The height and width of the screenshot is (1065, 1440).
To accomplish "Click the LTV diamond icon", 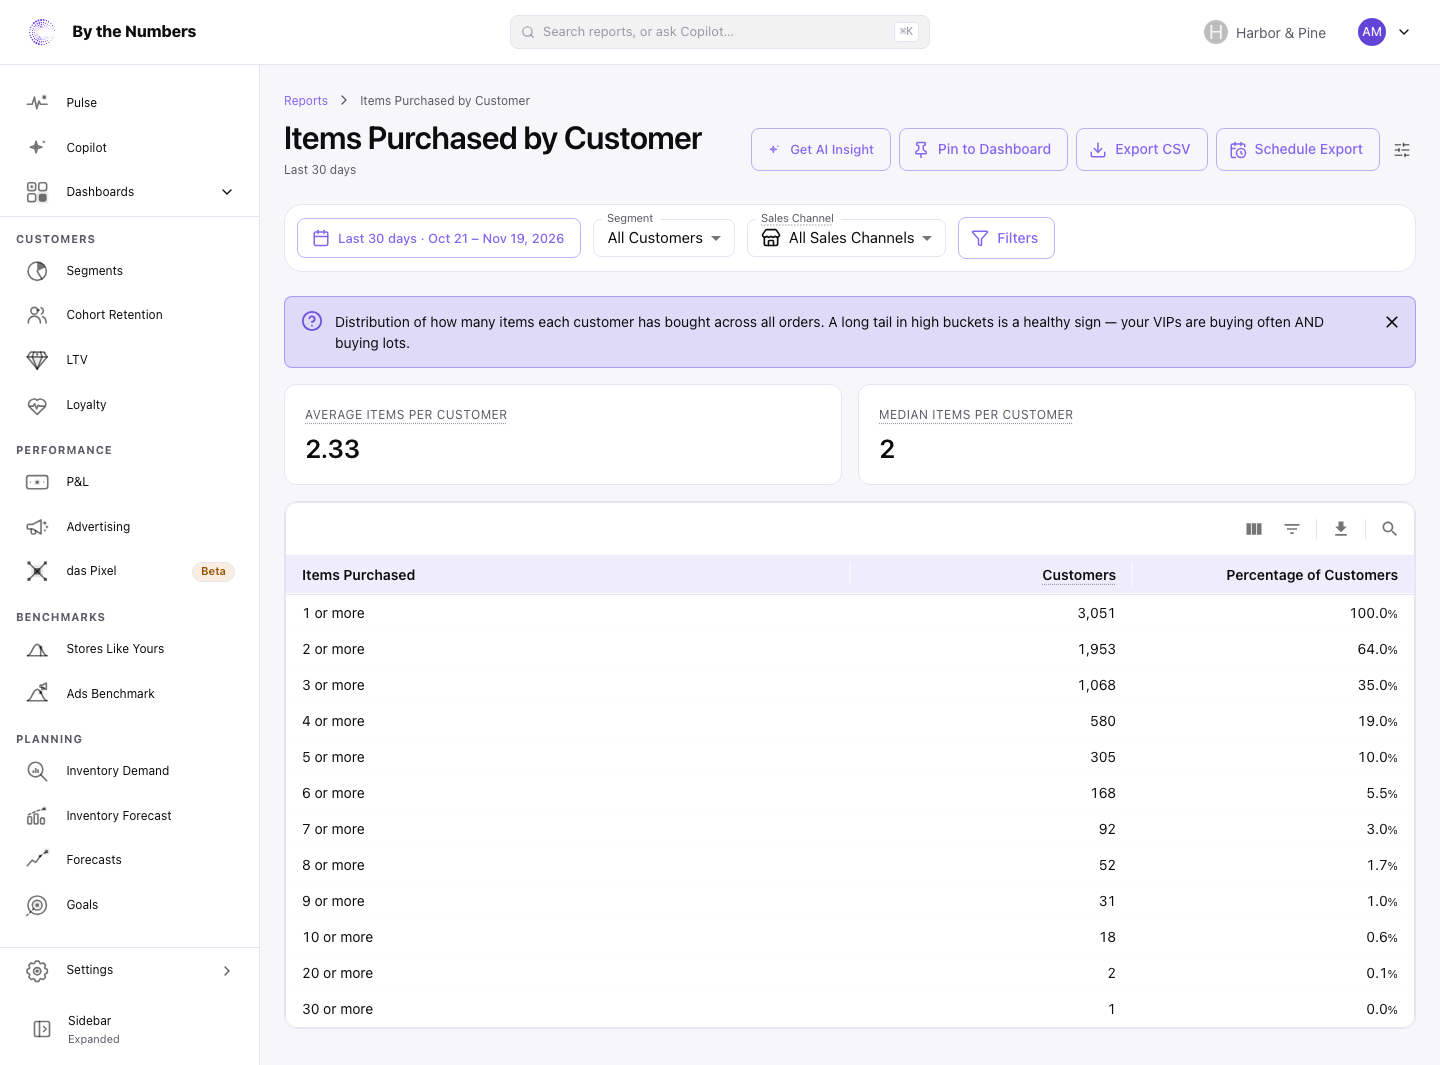I will click(37, 360).
